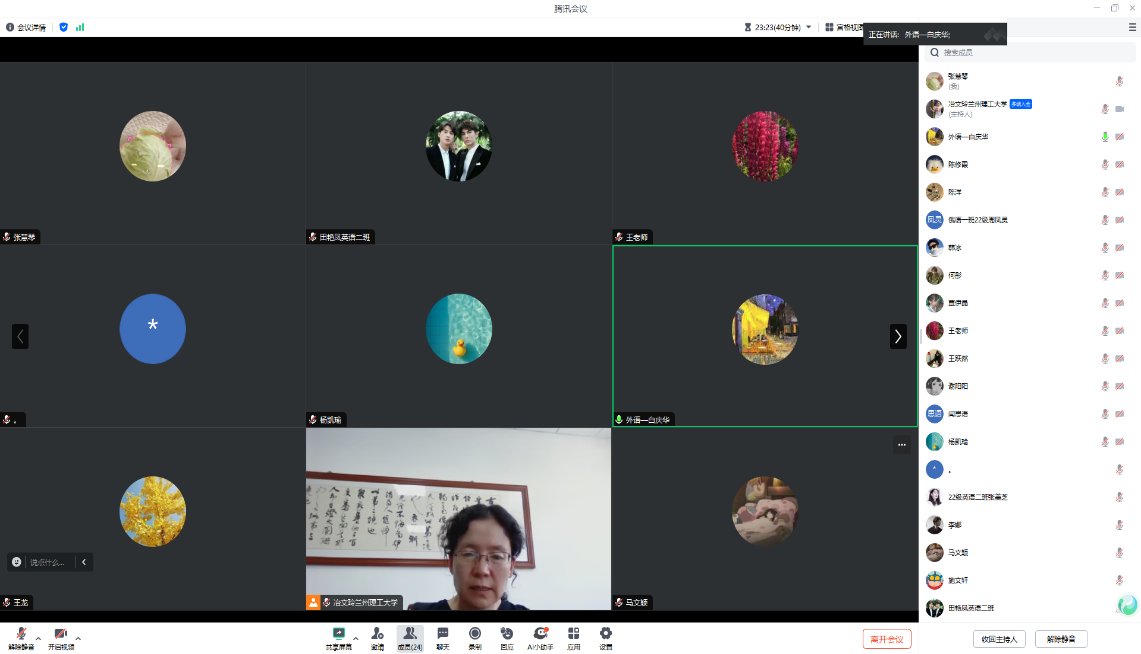This screenshot has width=1141, height=654.
Task: Click the AI assistant (AI小助手) icon
Action: point(540,634)
